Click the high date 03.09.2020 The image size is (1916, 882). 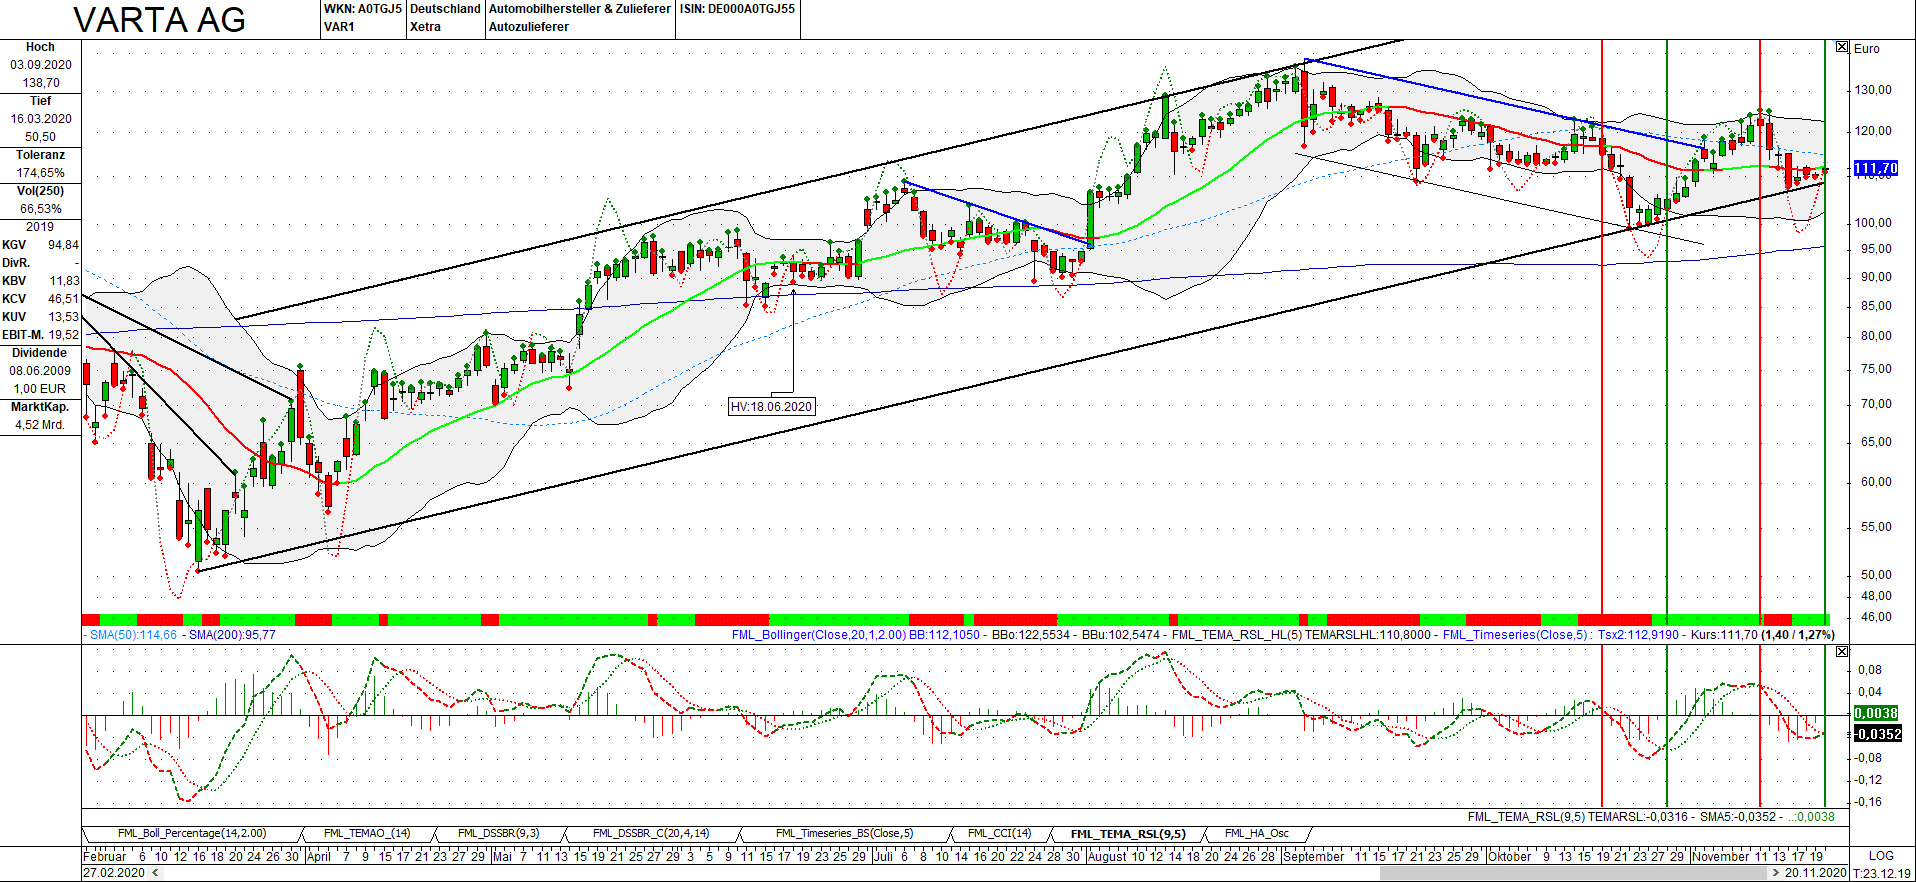[x=41, y=65]
